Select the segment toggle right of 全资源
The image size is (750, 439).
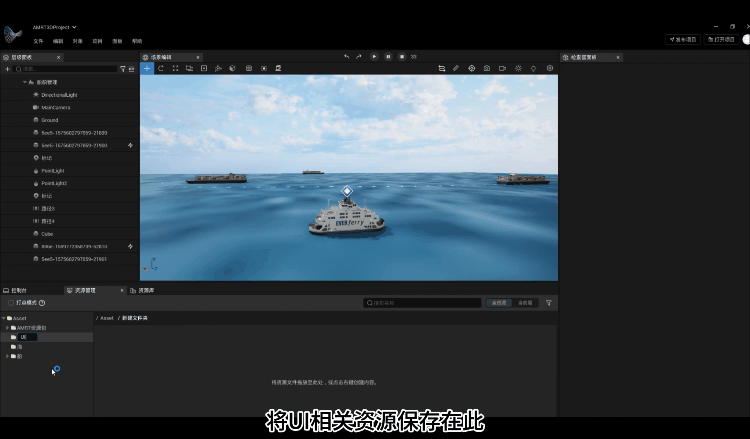[x=525, y=303]
